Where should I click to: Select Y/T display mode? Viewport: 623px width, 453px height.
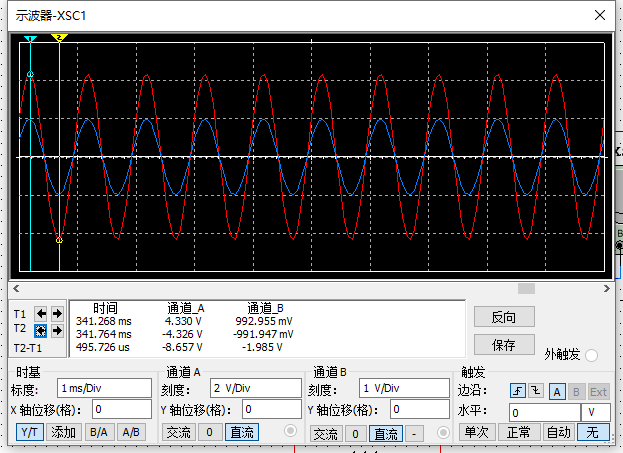tap(29, 432)
